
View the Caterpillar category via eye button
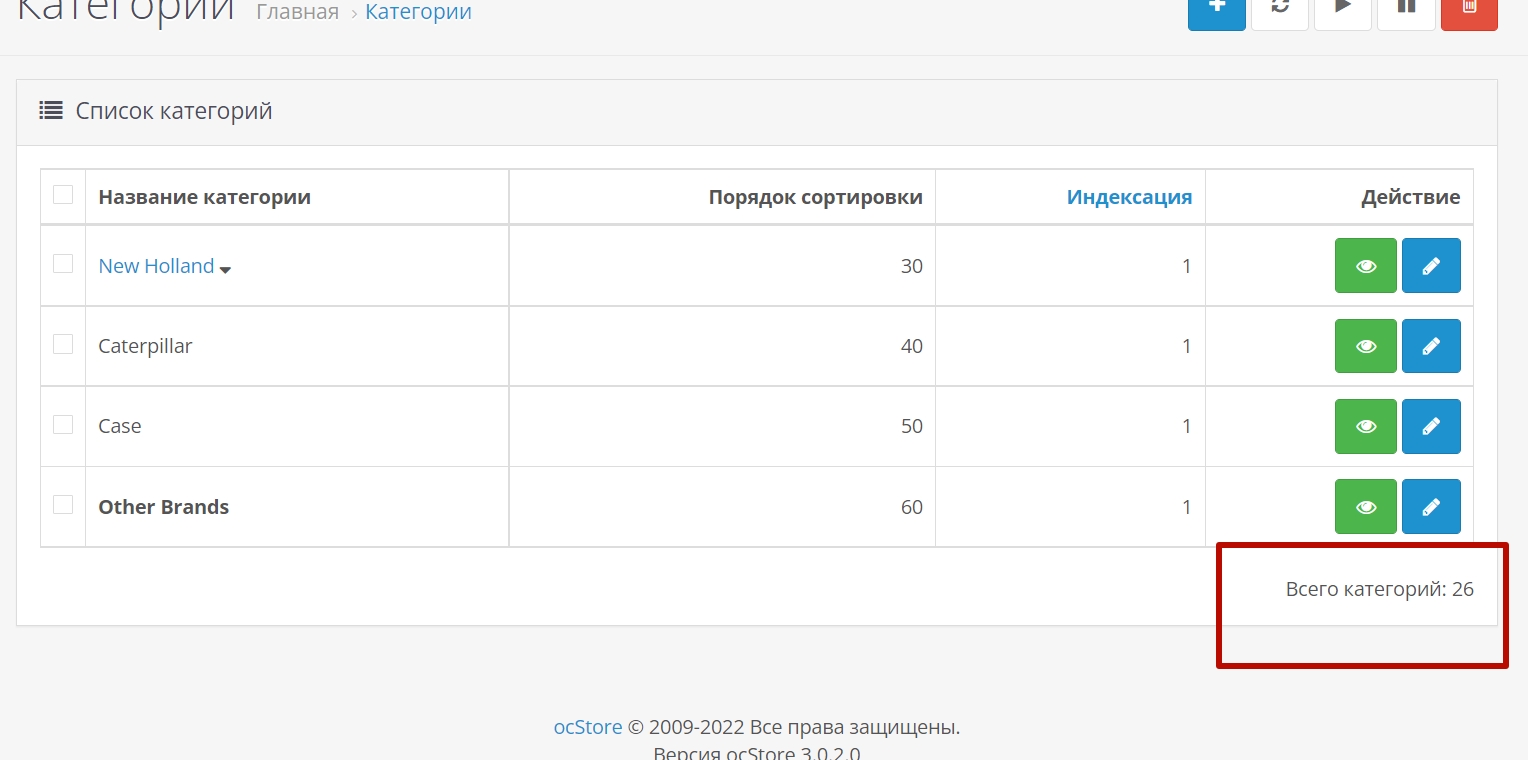[1365, 346]
